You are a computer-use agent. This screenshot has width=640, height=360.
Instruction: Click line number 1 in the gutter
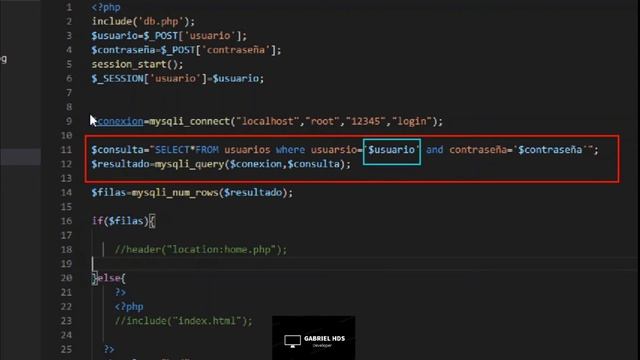(x=69, y=7)
